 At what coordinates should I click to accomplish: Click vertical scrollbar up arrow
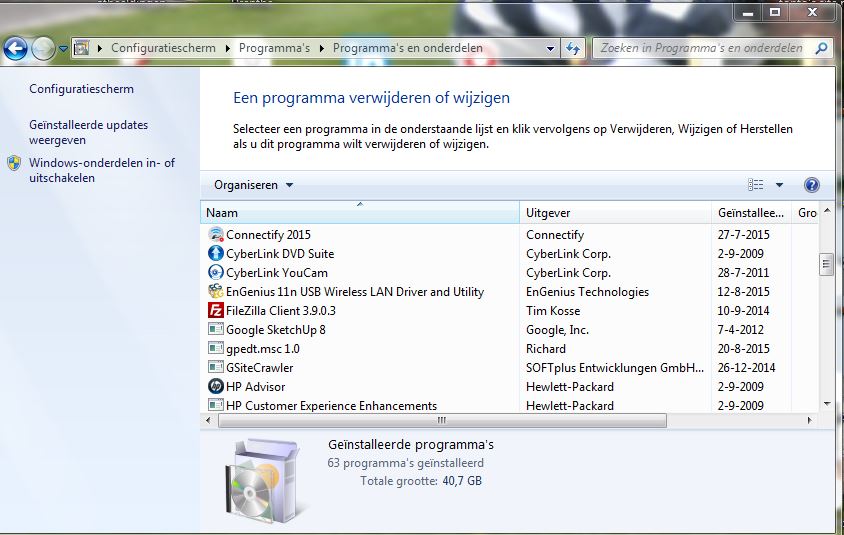click(827, 210)
